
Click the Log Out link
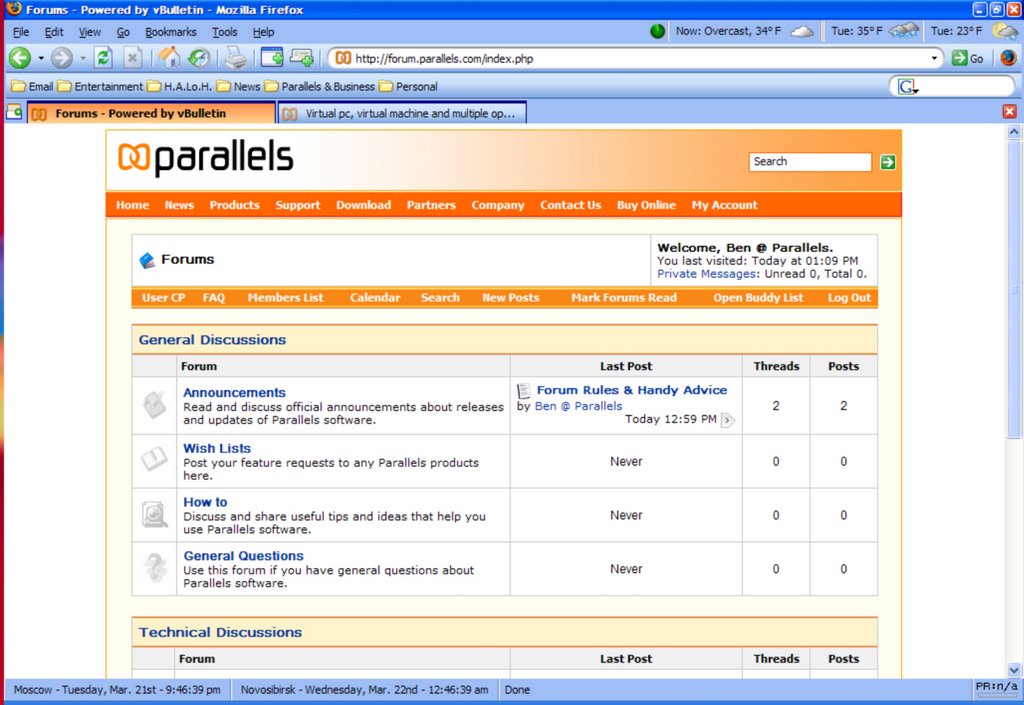849,298
